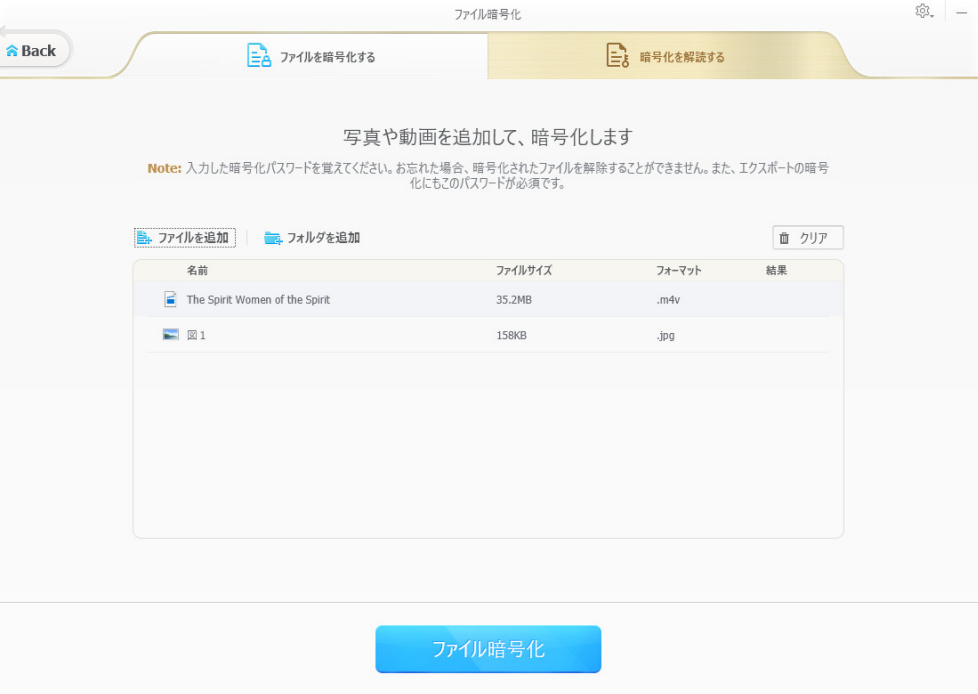Click the home icon in the Back button
This screenshot has width=978, height=694.
click(12, 51)
